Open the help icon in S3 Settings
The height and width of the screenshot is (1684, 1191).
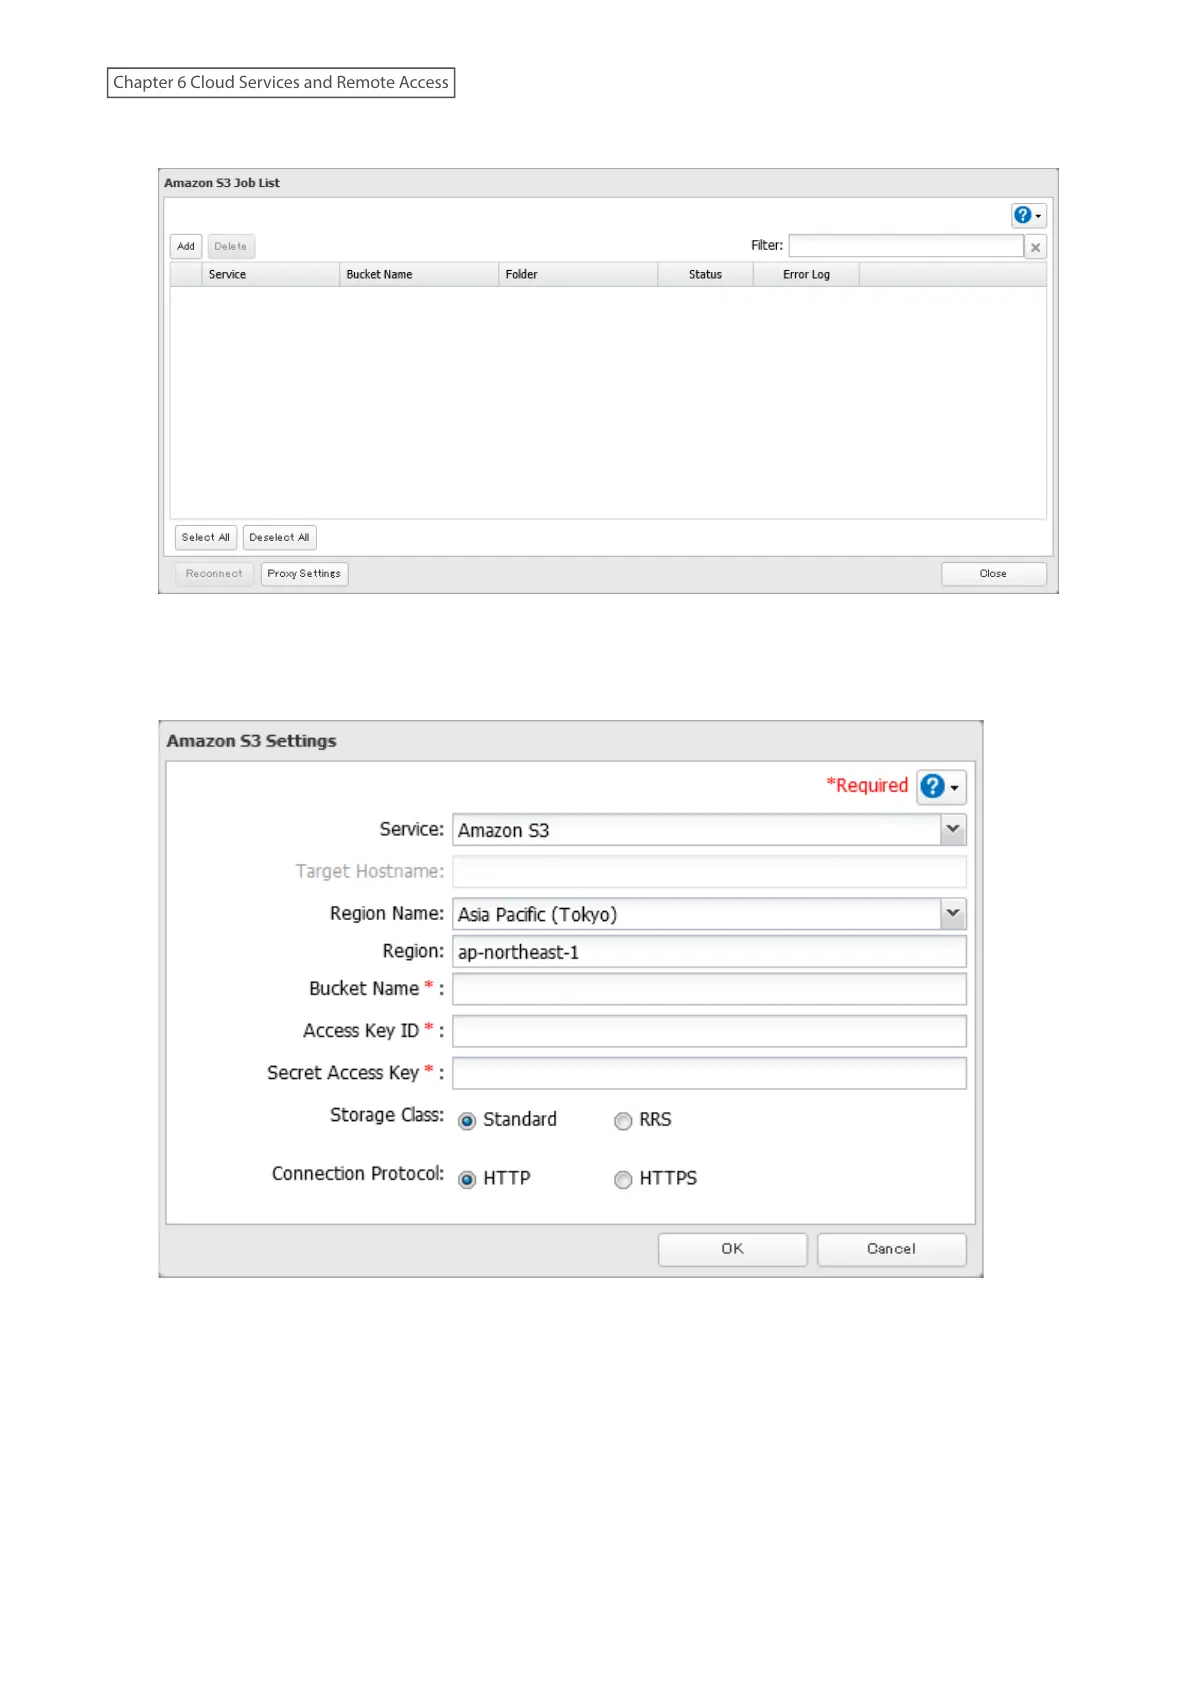click(x=941, y=787)
